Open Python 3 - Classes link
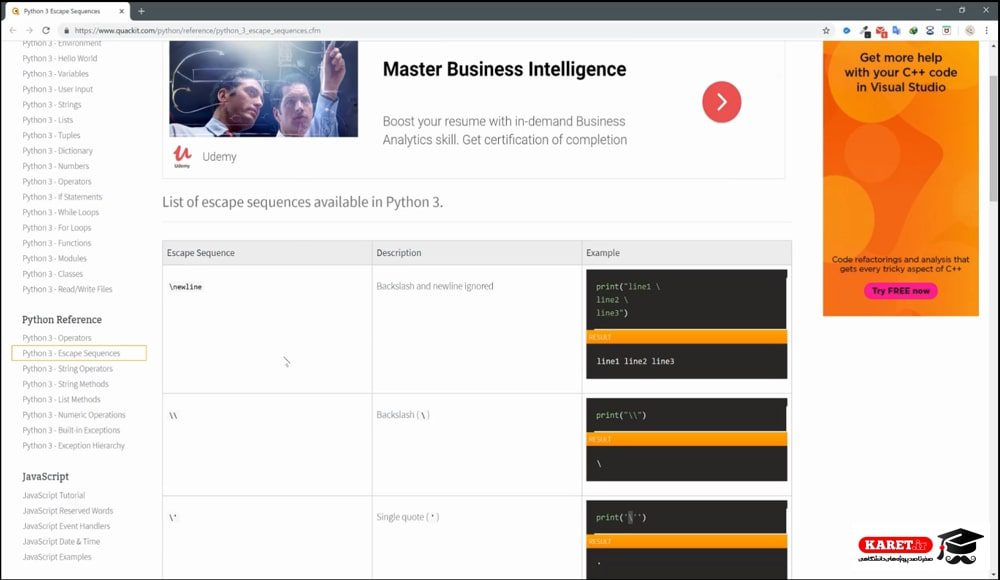The height and width of the screenshot is (580, 1000). [52, 273]
